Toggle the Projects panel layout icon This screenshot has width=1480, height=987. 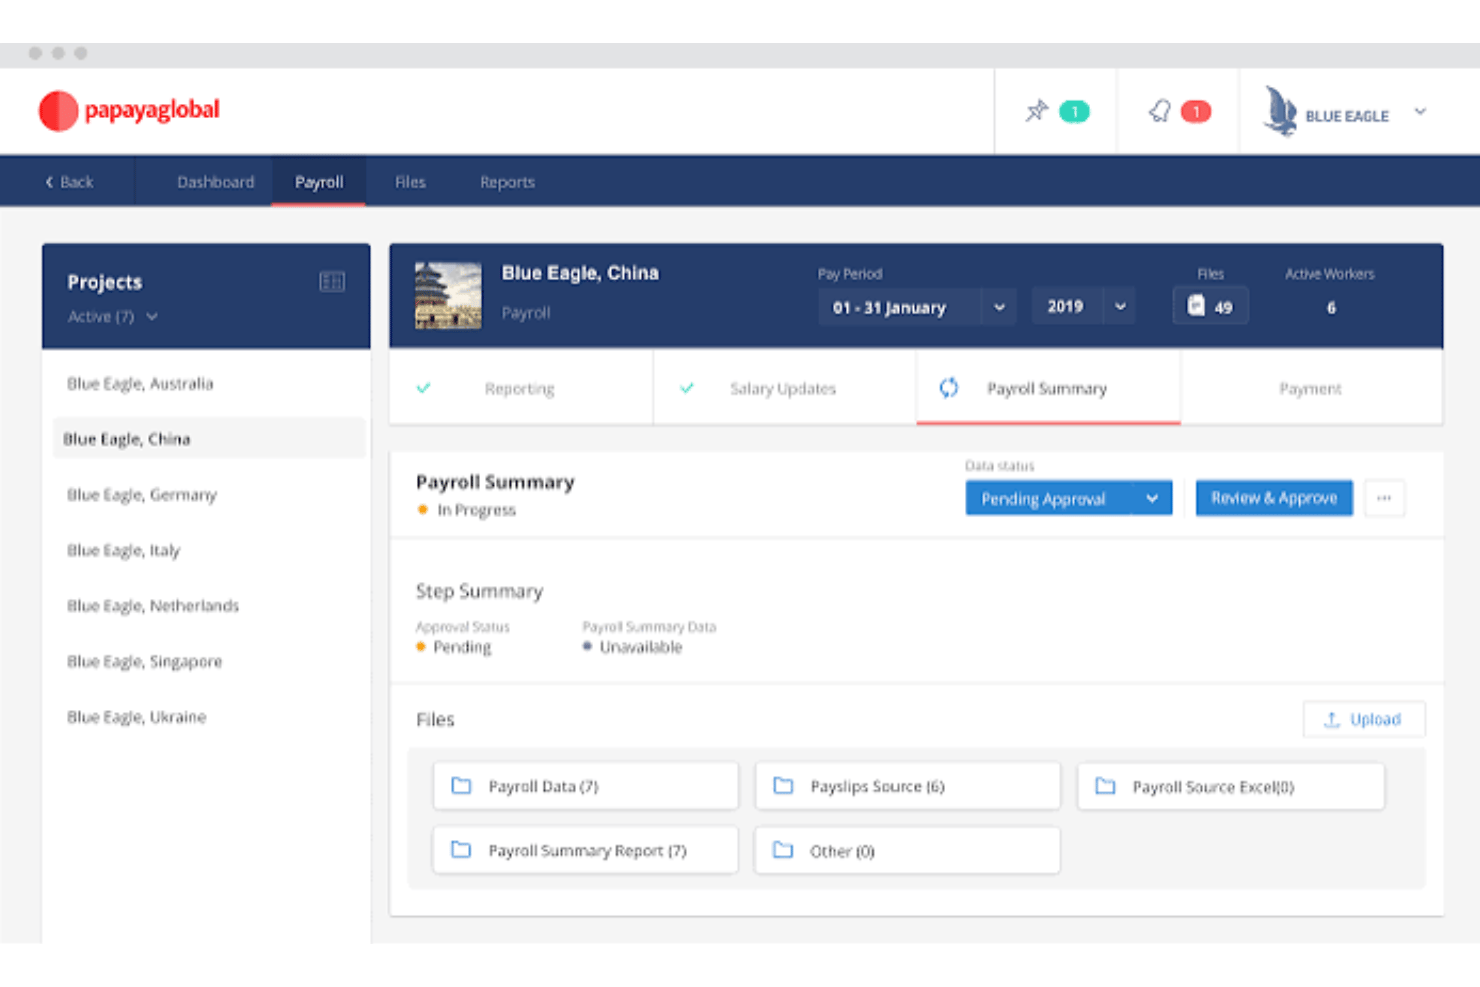coord(332,282)
